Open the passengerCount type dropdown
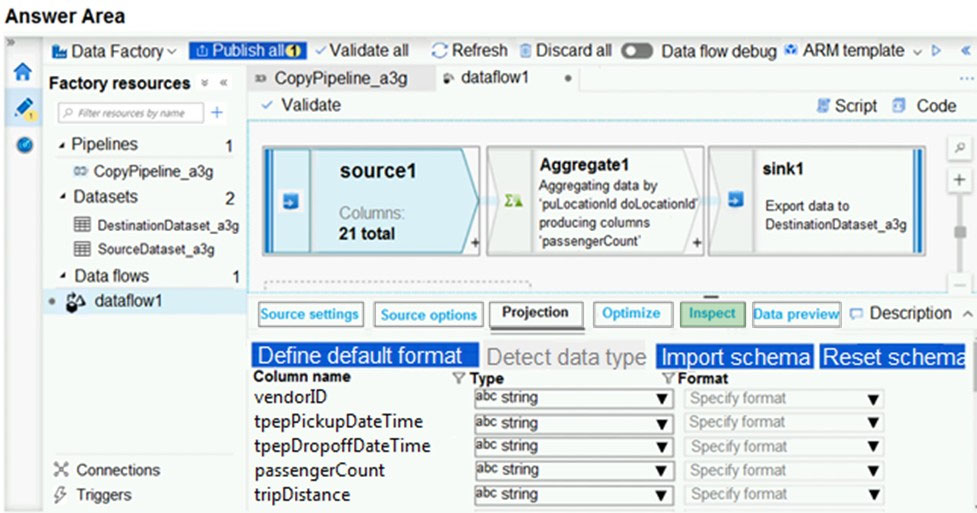This screenshot has width=977, height=513. tap(574, 471)
